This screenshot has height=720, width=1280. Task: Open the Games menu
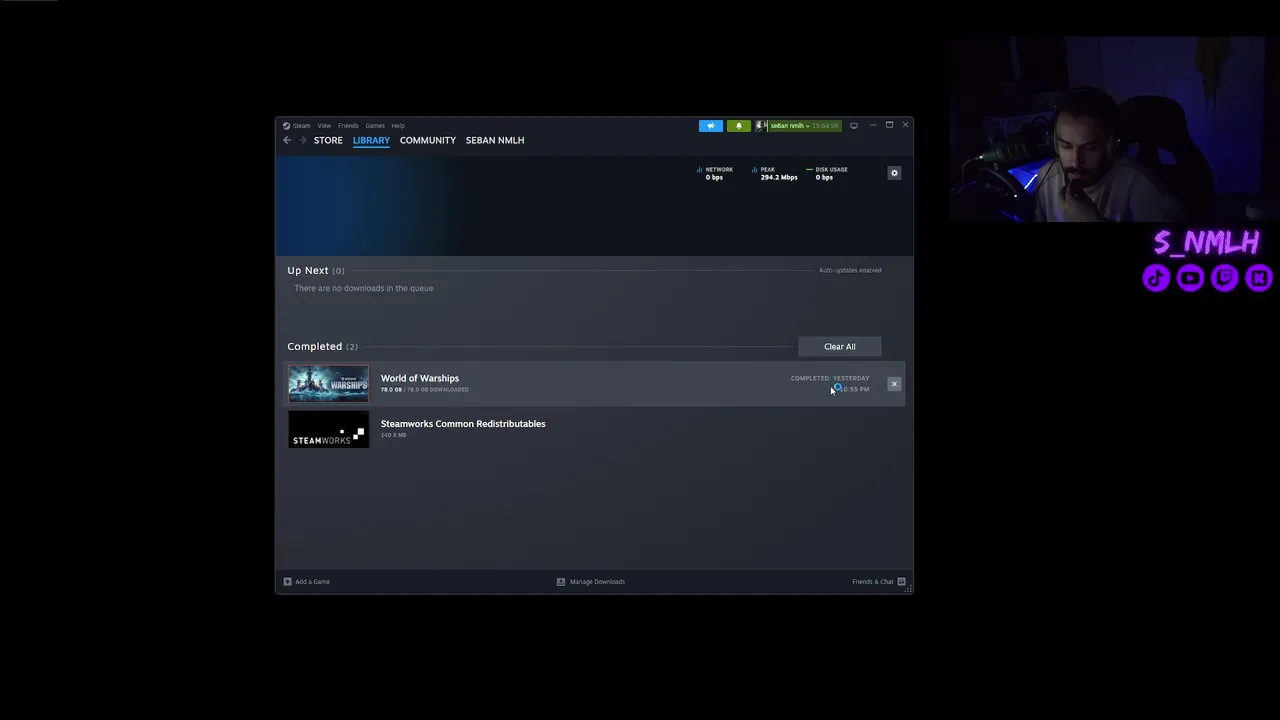click(375, 126)
